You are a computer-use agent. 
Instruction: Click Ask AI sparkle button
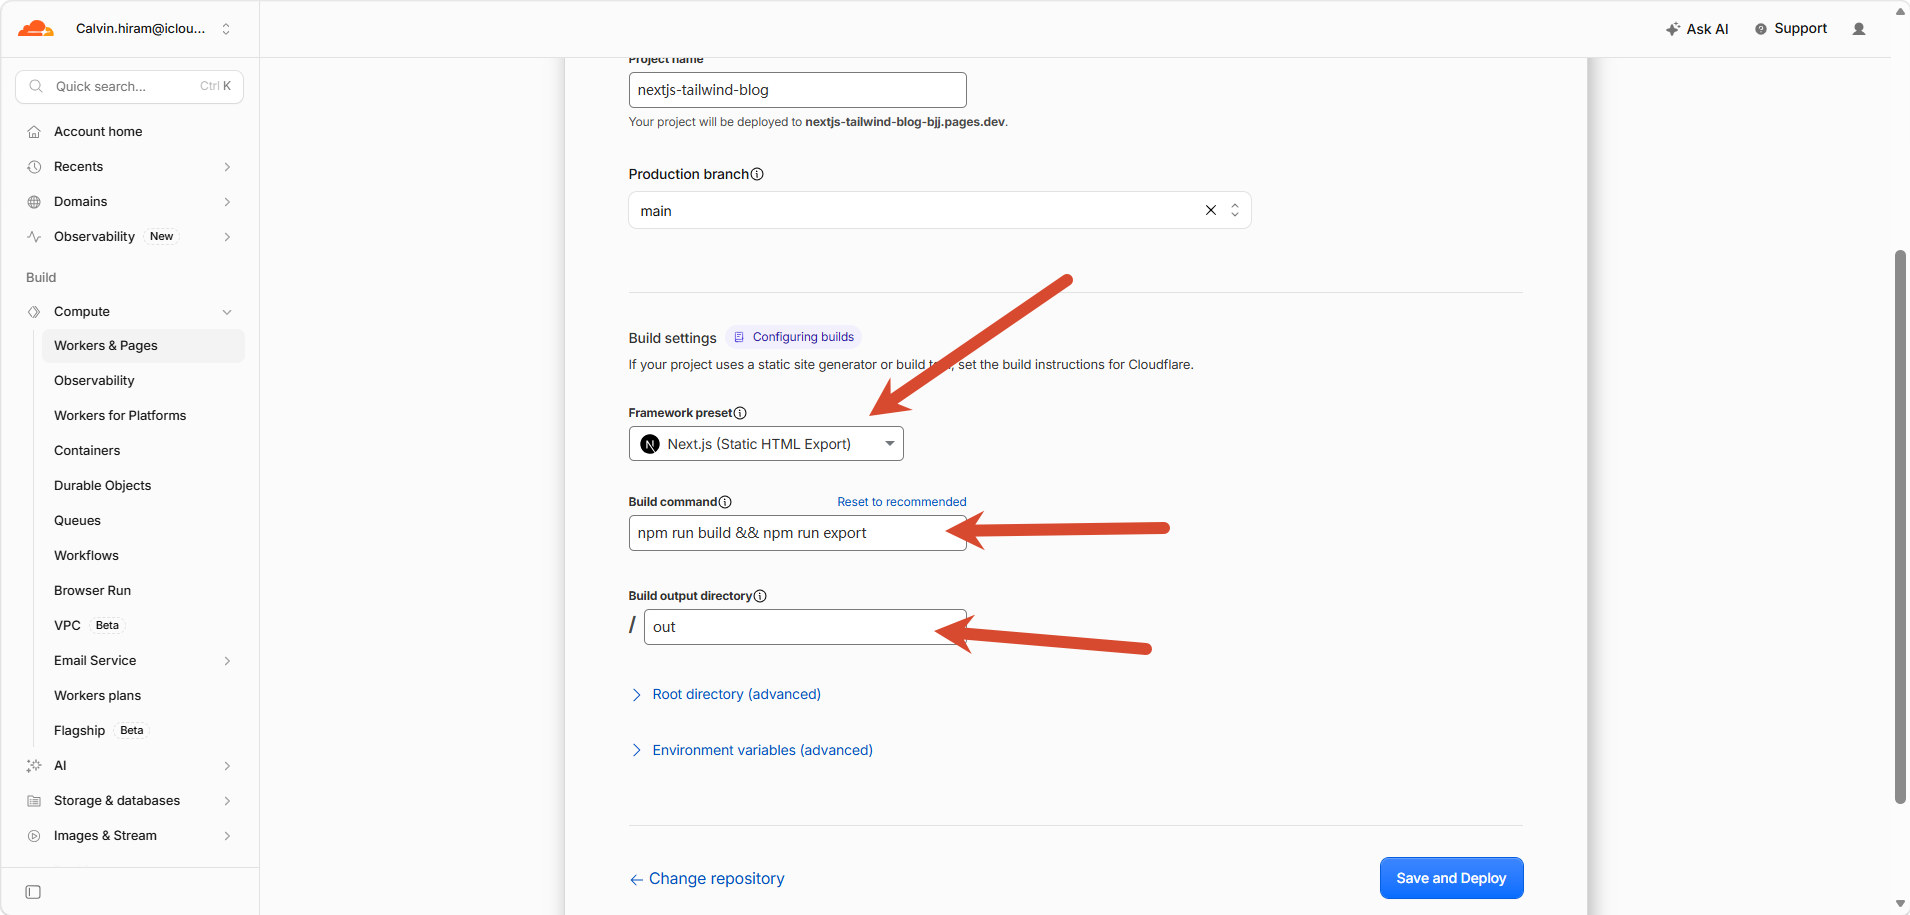[x=1697, y=29]
